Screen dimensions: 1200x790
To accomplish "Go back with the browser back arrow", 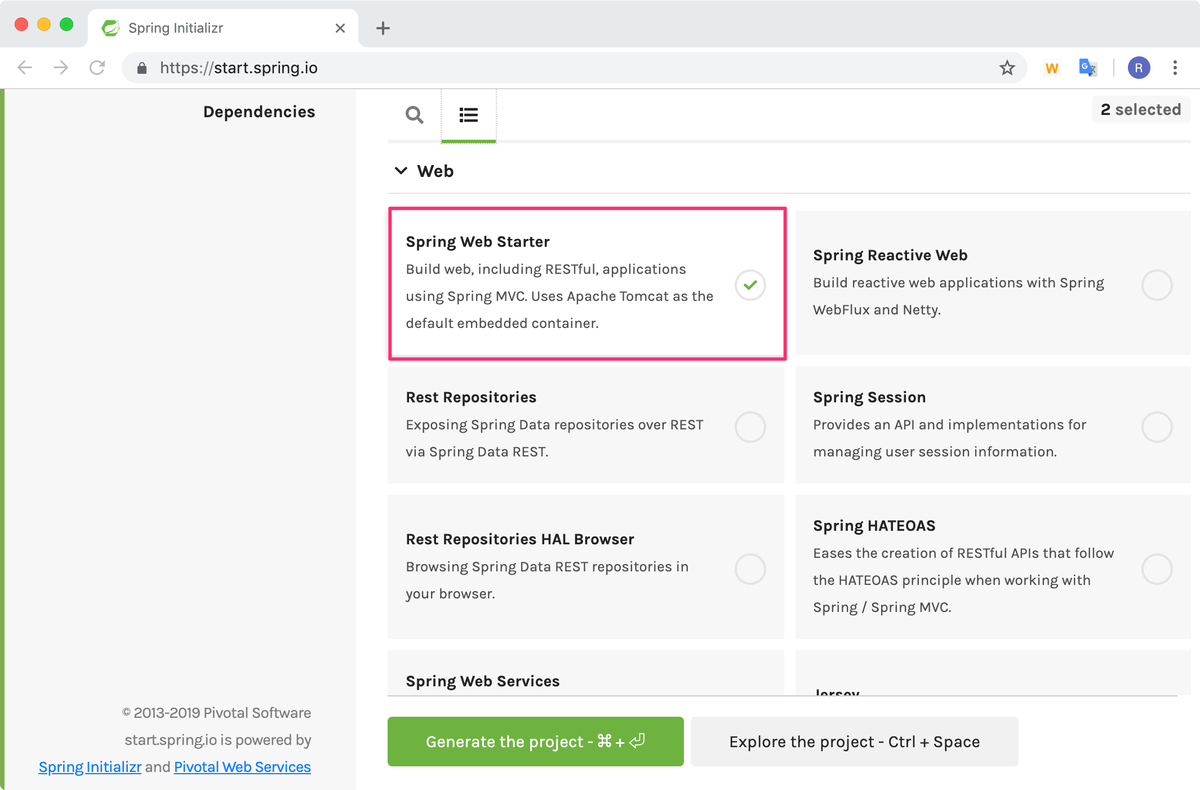I will (x=25, y=68).
